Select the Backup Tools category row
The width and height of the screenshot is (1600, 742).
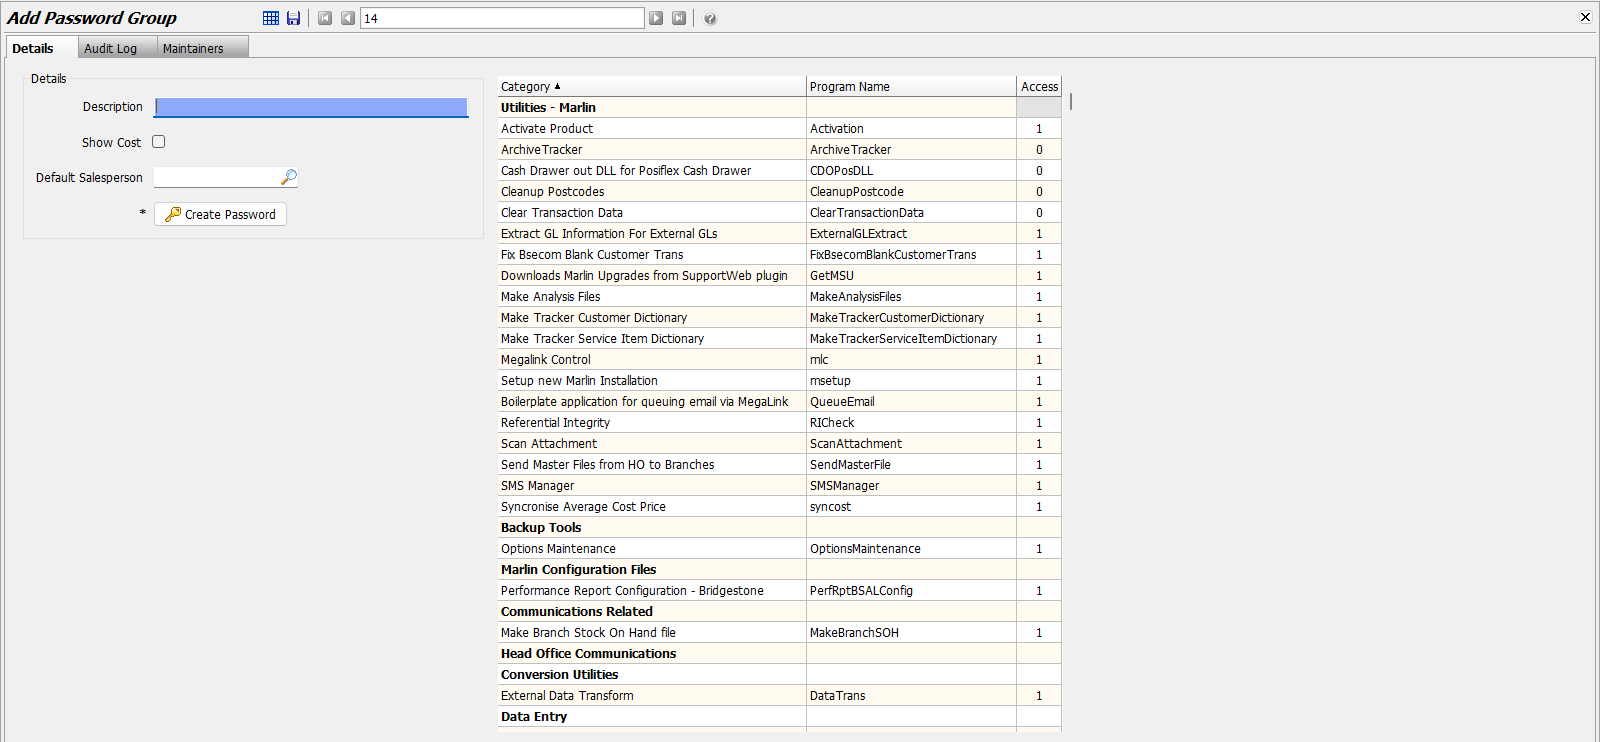coord(779,527)
